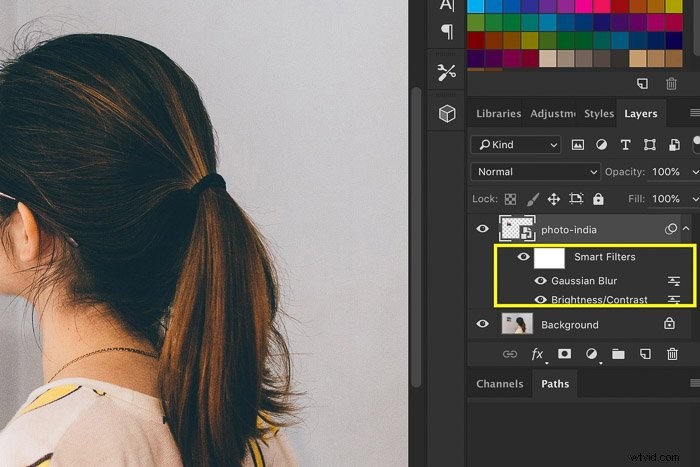Hide the Background layer
The image size is (700, 467).
[482, 324]
